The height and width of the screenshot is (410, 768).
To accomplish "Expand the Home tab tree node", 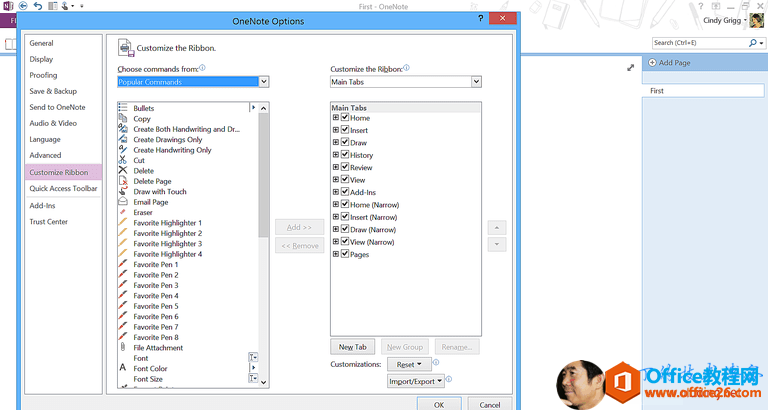I will (x=336, y=118).
